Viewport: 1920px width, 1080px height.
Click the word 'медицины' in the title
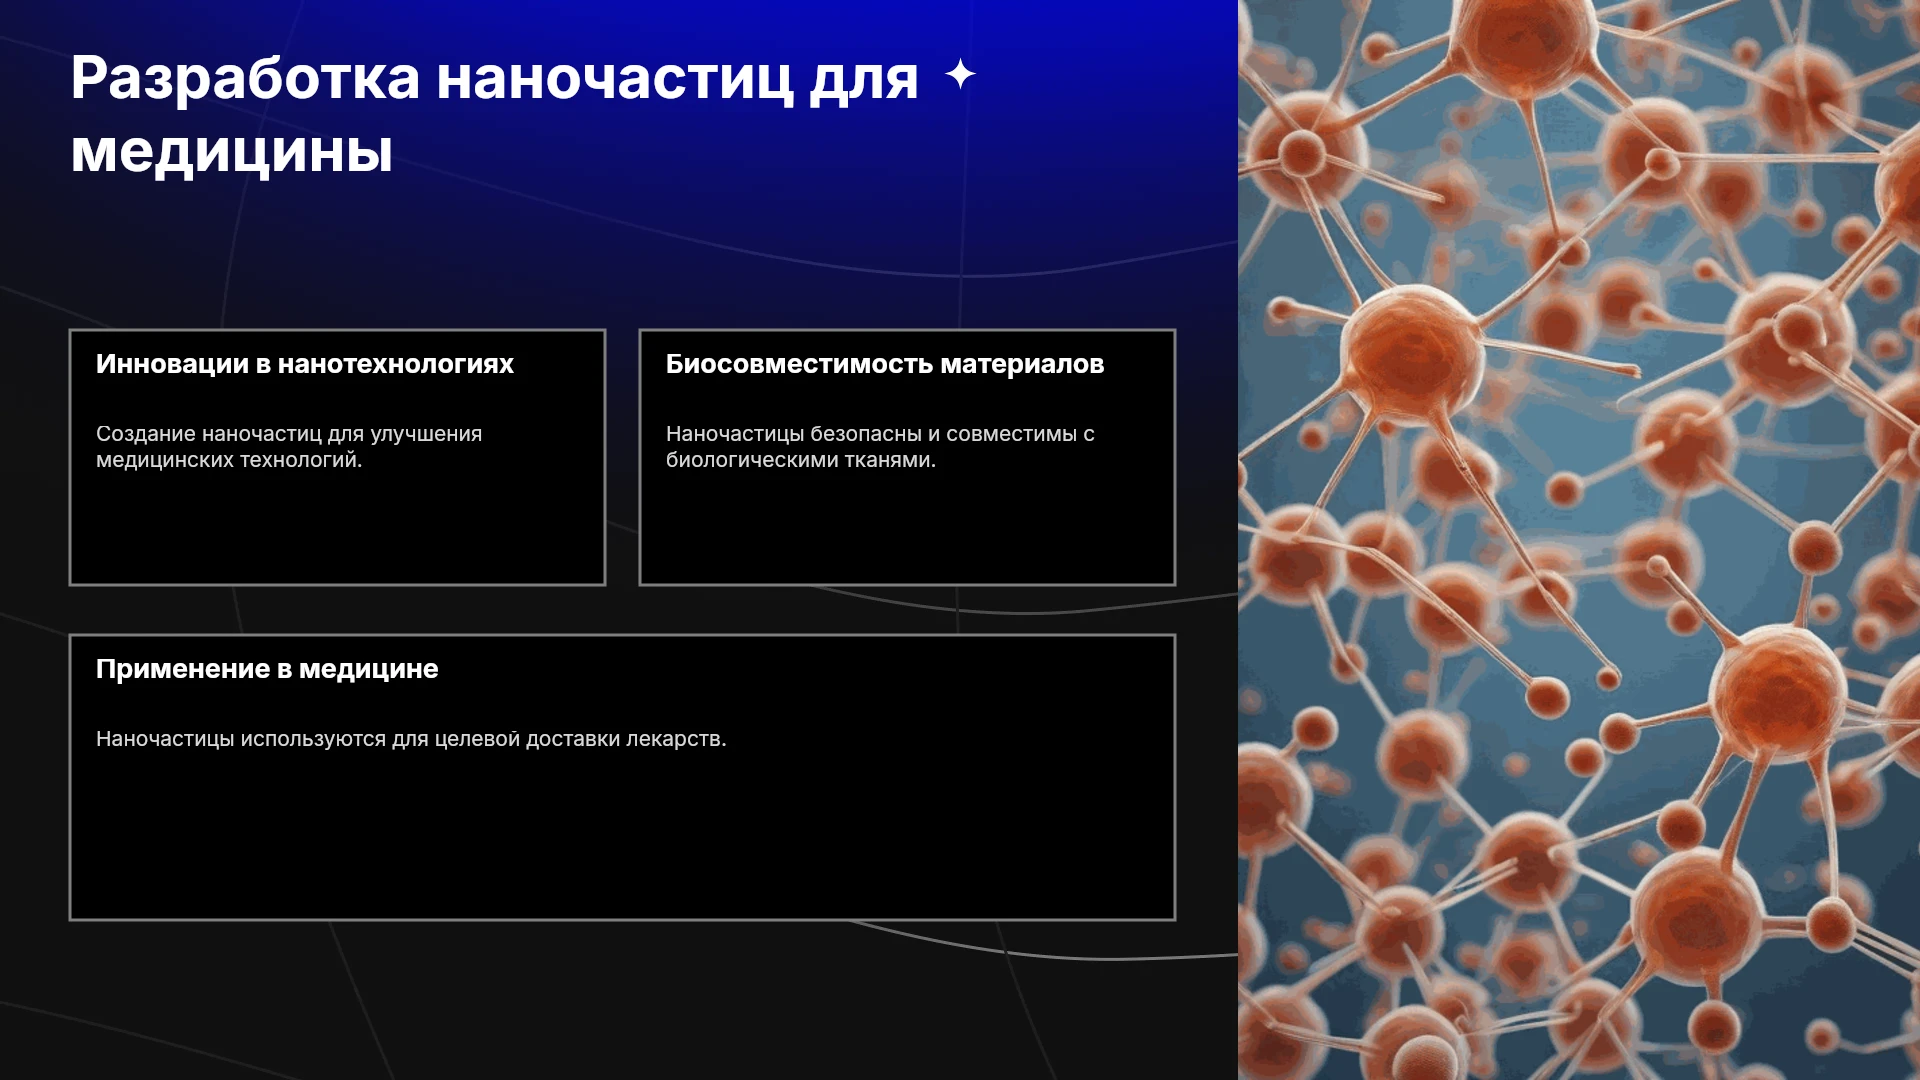(232, 152)
